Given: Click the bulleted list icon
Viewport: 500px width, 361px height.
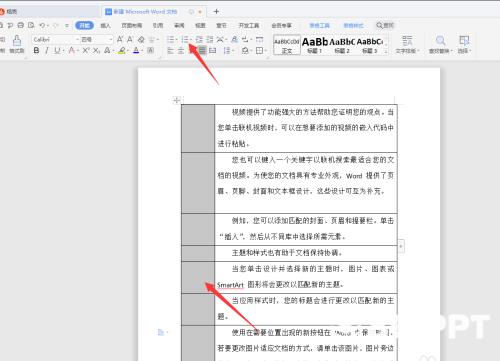Looking at the screenshot, I should coord(171,40).
